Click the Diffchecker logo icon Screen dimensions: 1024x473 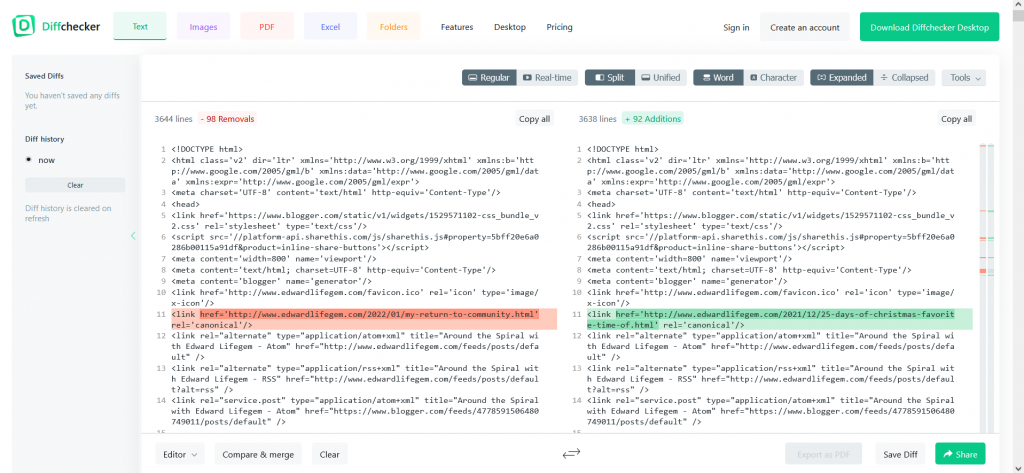[24, 27]
